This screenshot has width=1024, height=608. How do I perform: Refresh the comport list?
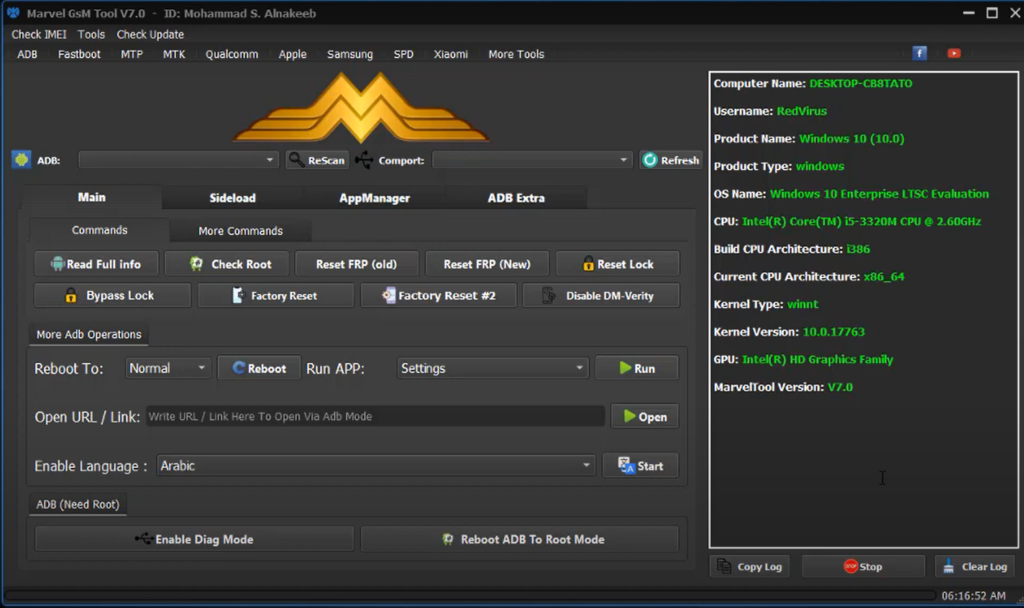671,160
